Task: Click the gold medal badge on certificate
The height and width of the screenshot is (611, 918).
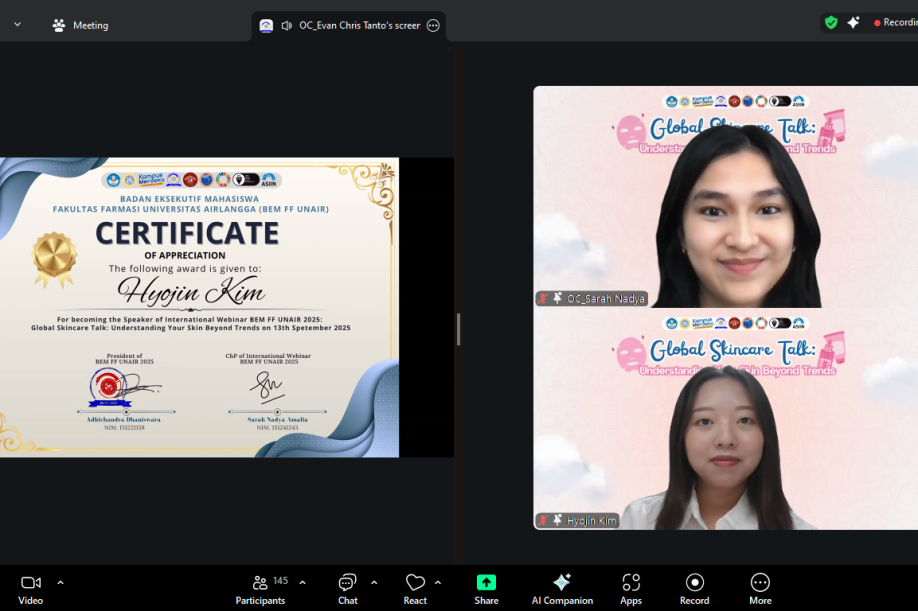Action: [54, 259]
